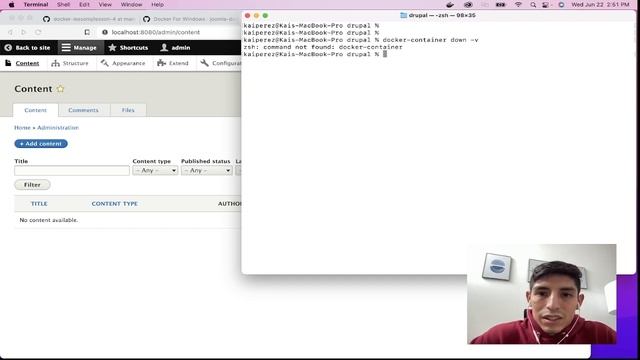This screenshot has width=640, height=360.
Task: Click the docker-container down -v command line
Action: coord(430,40)
